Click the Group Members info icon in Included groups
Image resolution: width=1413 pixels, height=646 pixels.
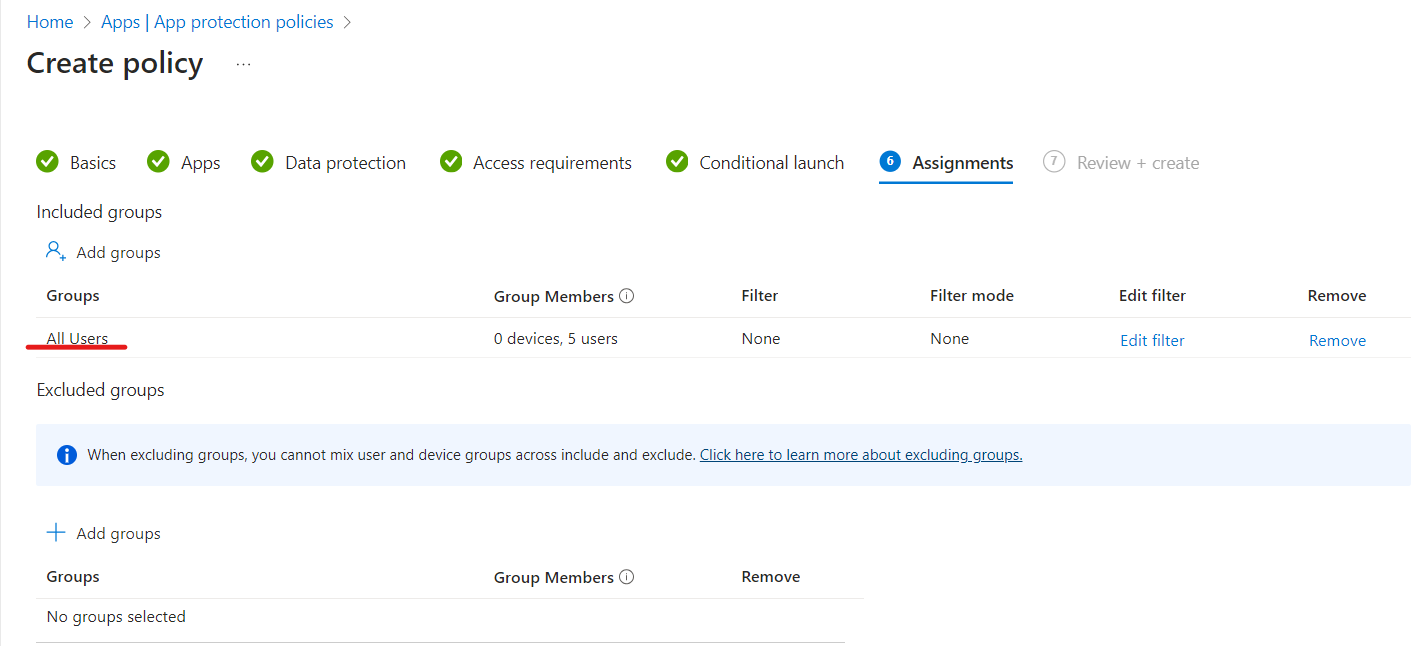tap(626, 295)
